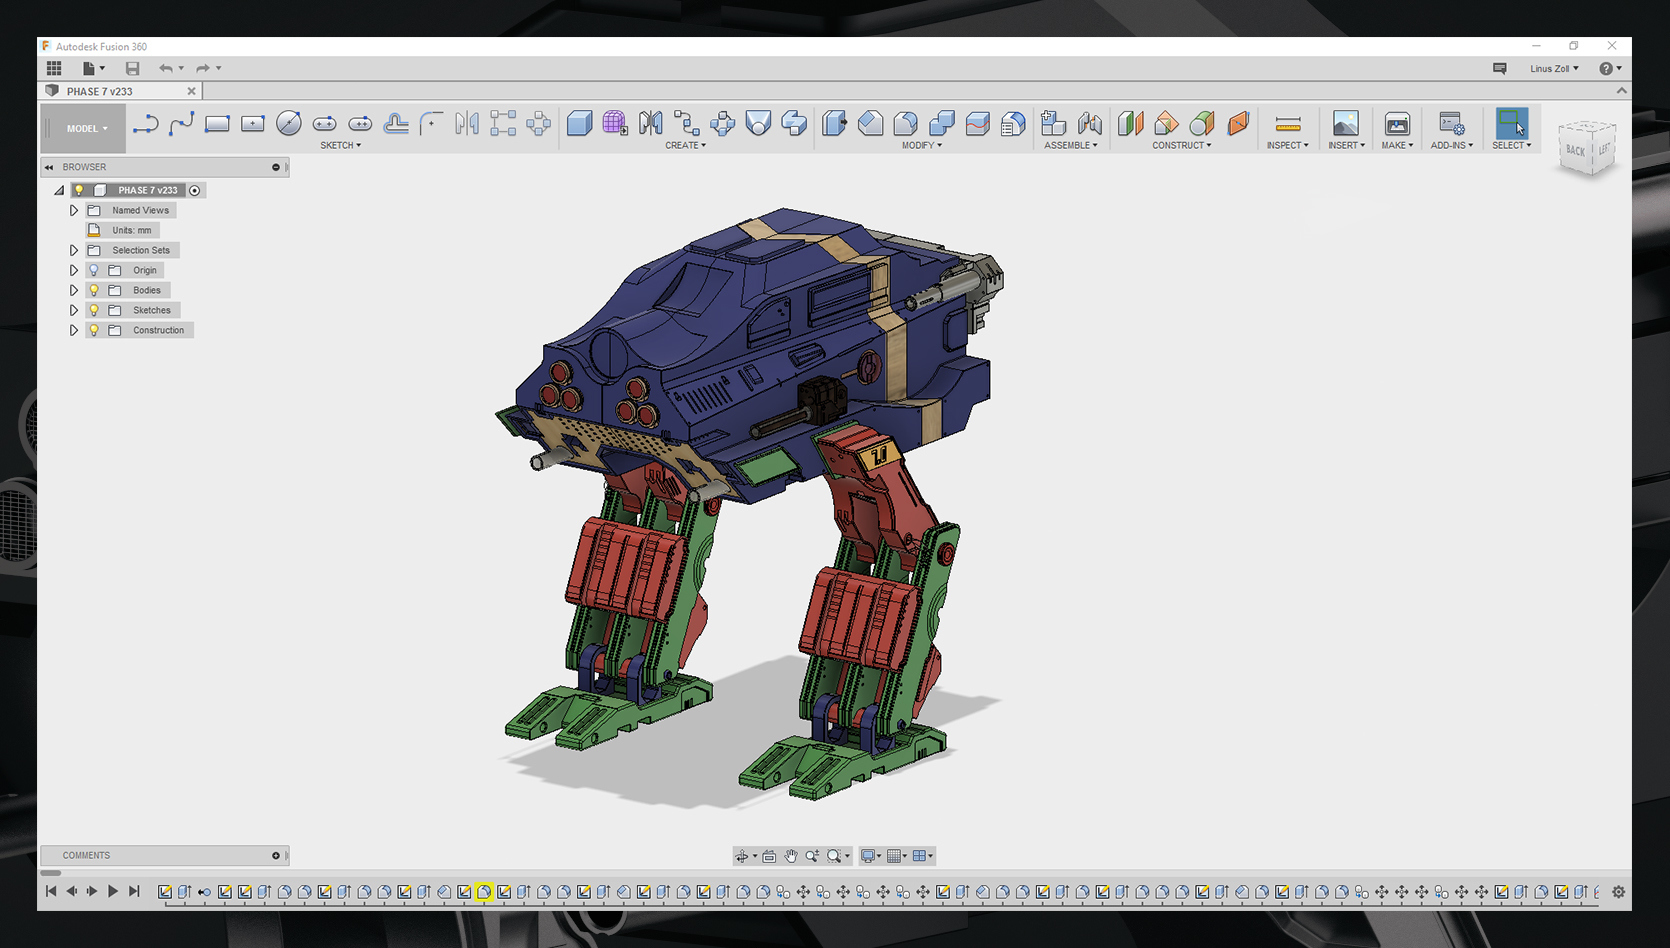Click the yellow highlighted feature in the timeline
This screenshot has width=1670, height=948.
pyautogui.click(x=484, y=891)
